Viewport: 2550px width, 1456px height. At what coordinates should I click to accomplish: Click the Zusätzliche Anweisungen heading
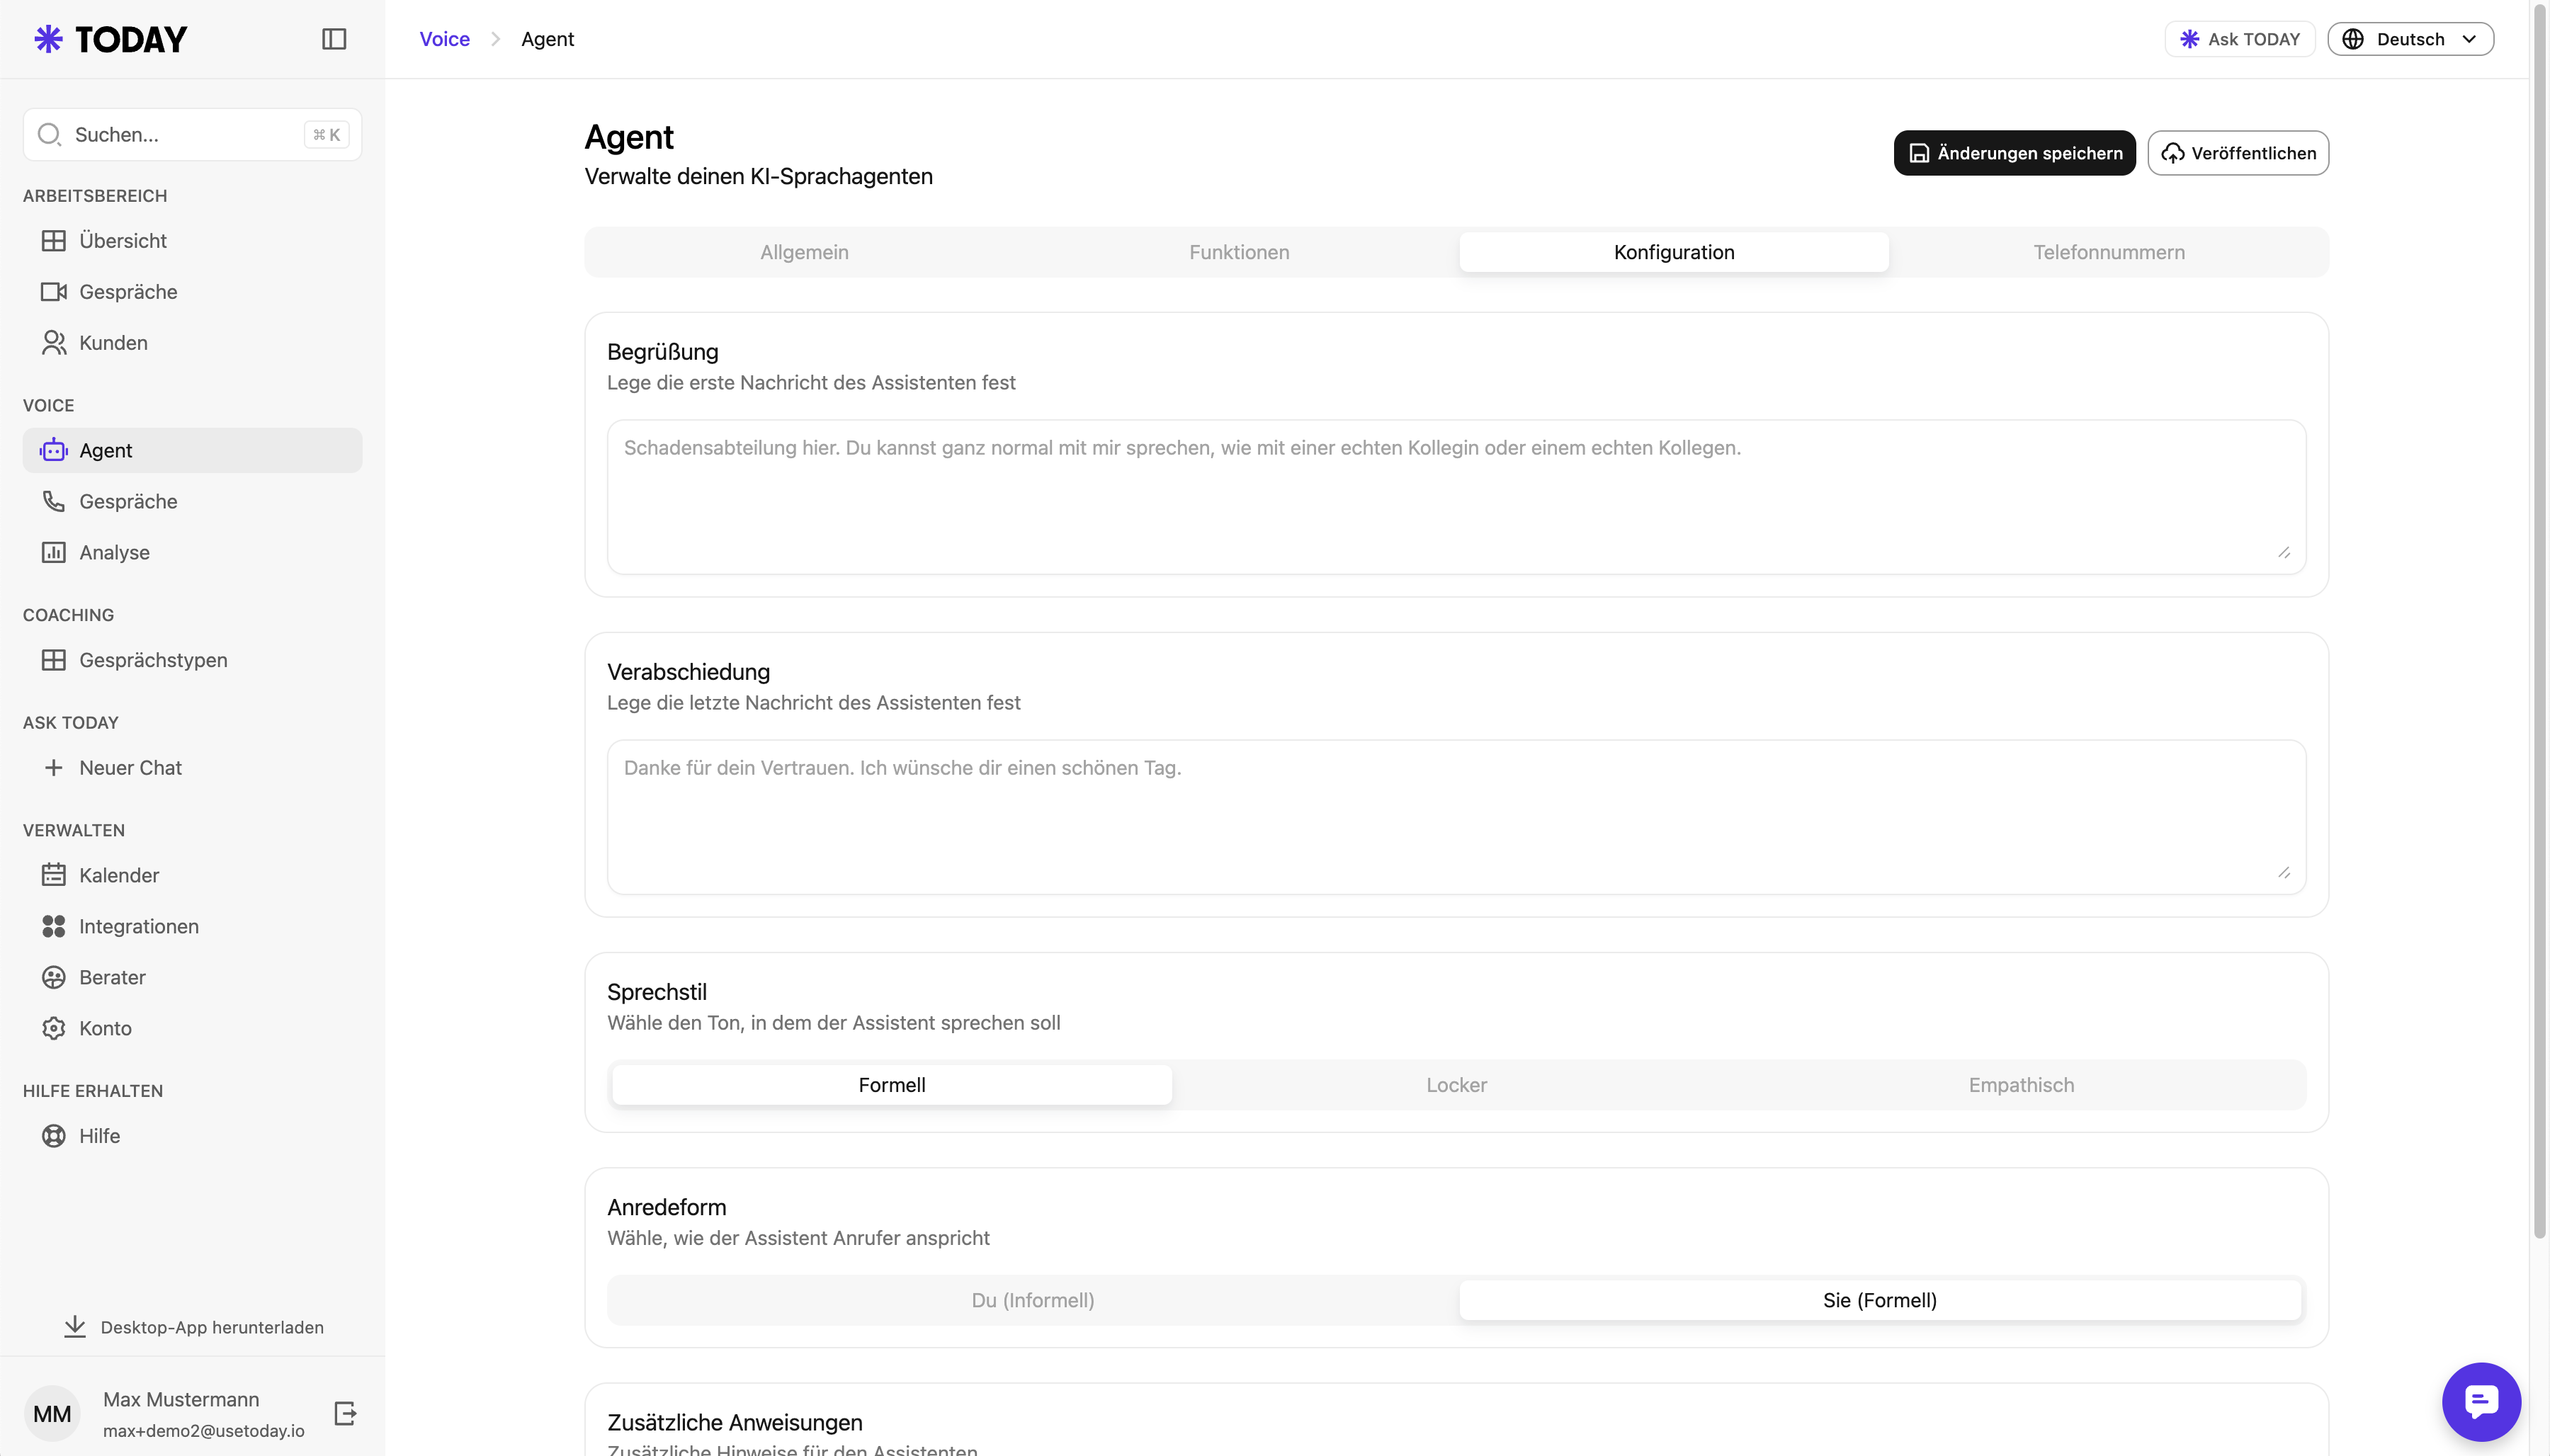click(735, 1422)
